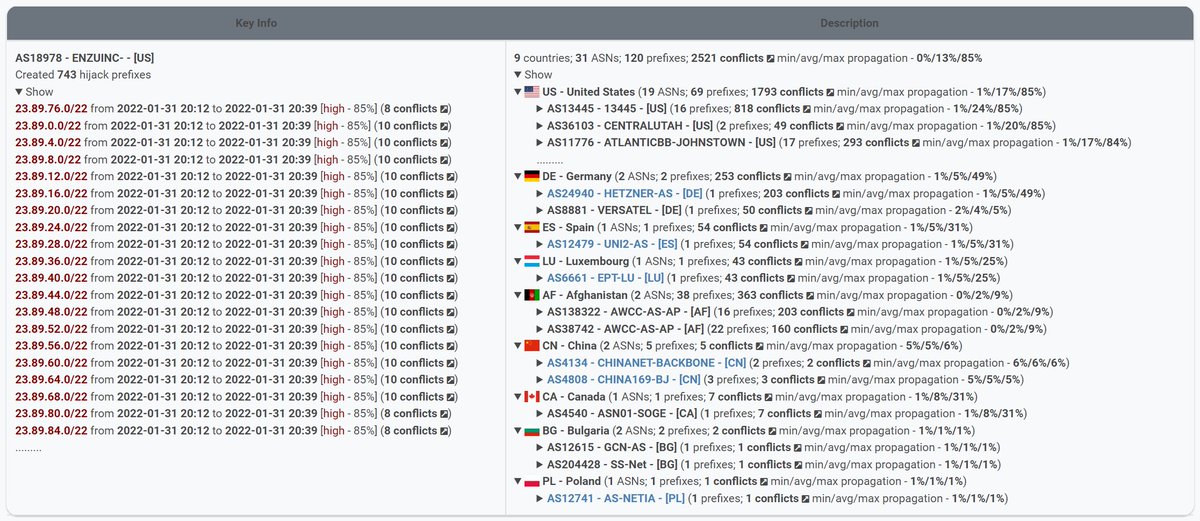Screen dimensions: 1200x521
Task: Click the Key Info column header
Action: pyautogui.click(x=257, y=23)
